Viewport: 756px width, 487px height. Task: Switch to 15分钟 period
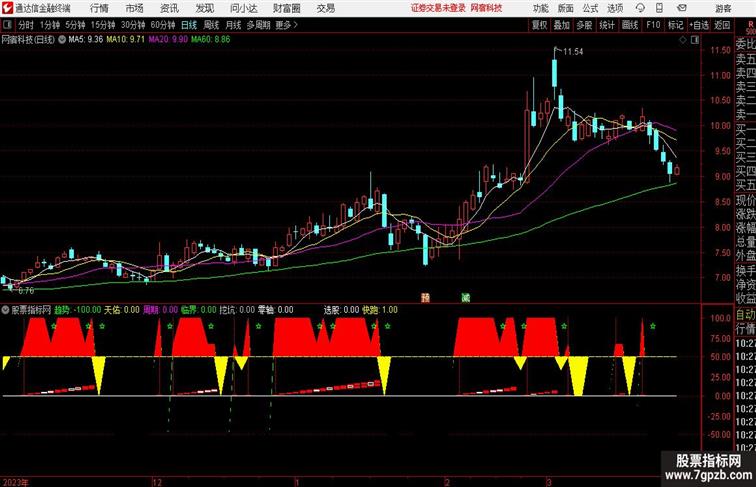click(103, 25)
